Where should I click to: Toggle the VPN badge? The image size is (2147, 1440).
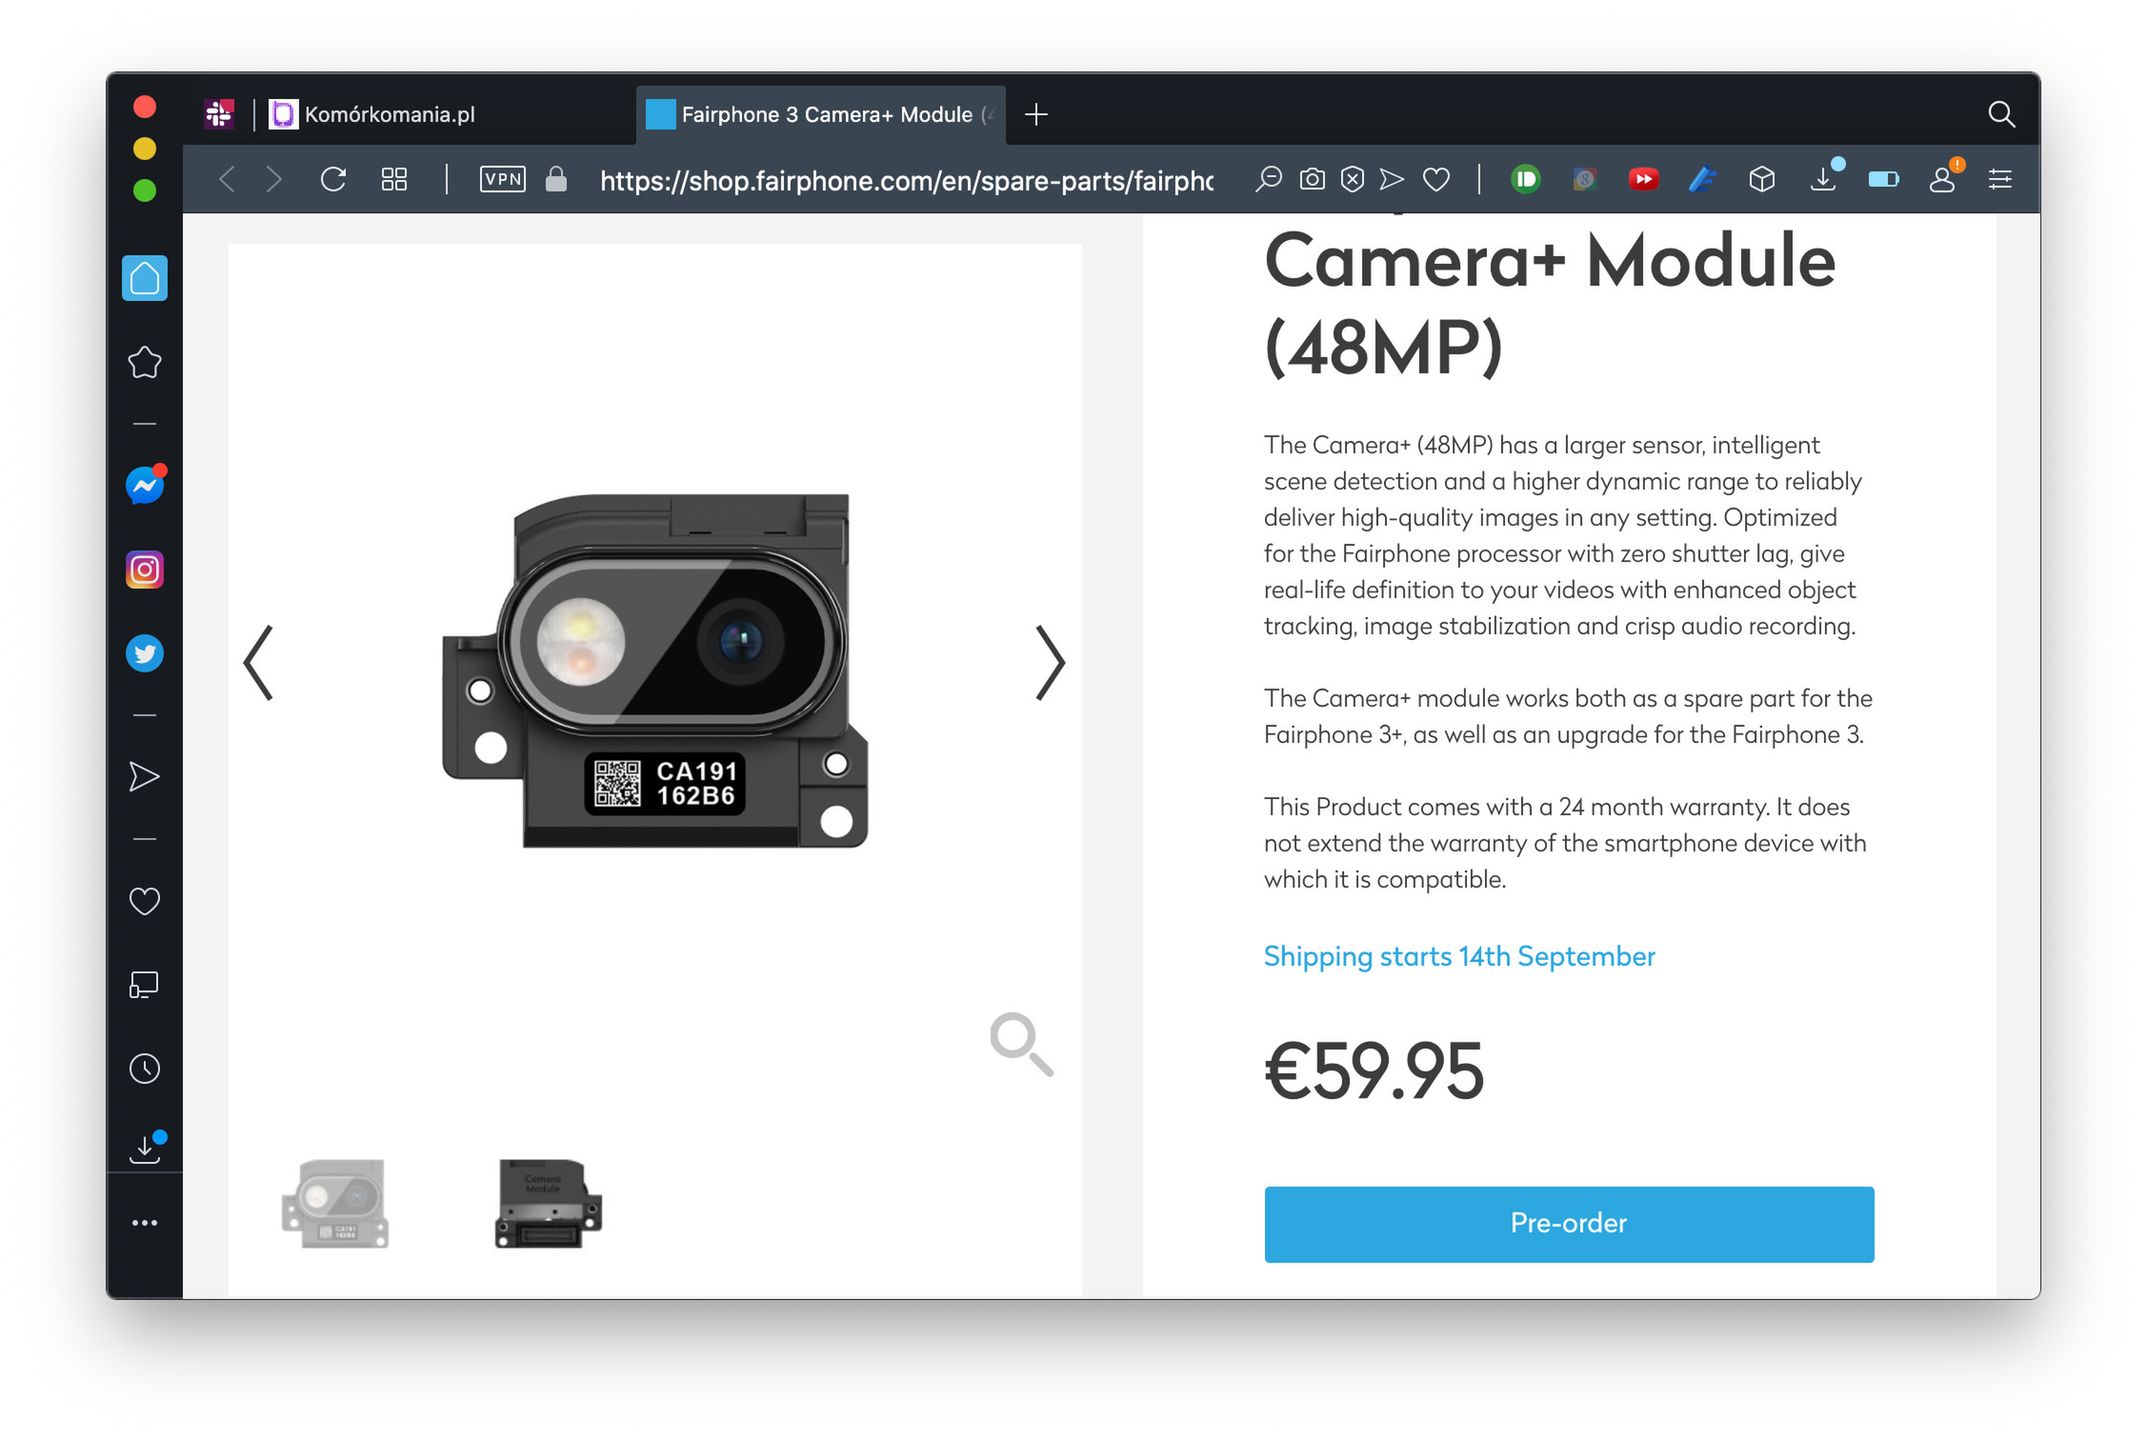click(x=502, y=179)
